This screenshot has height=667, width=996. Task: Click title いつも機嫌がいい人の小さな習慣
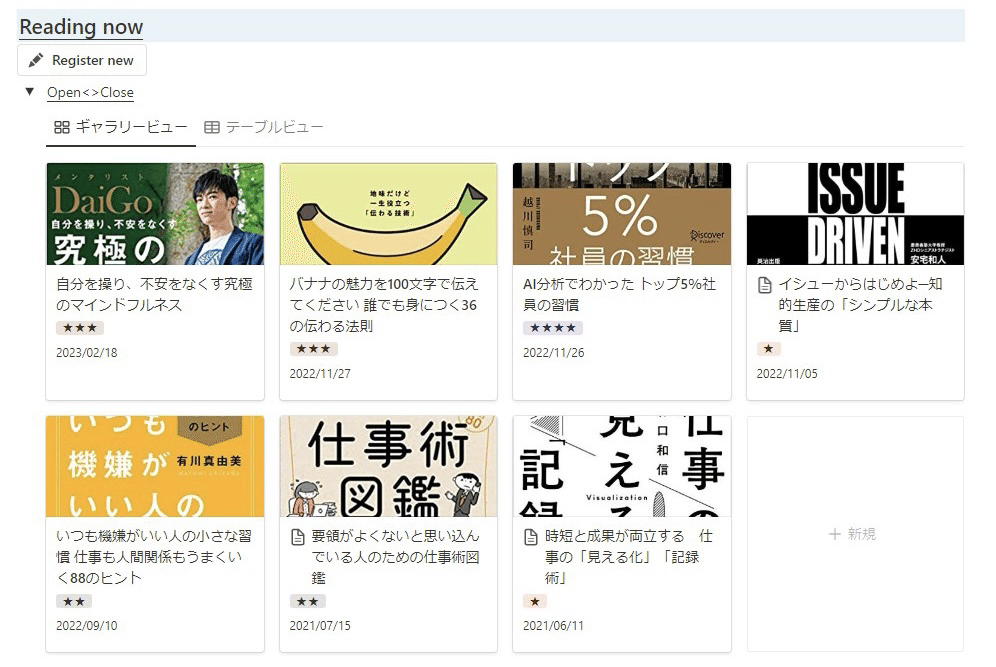point(153,557)
